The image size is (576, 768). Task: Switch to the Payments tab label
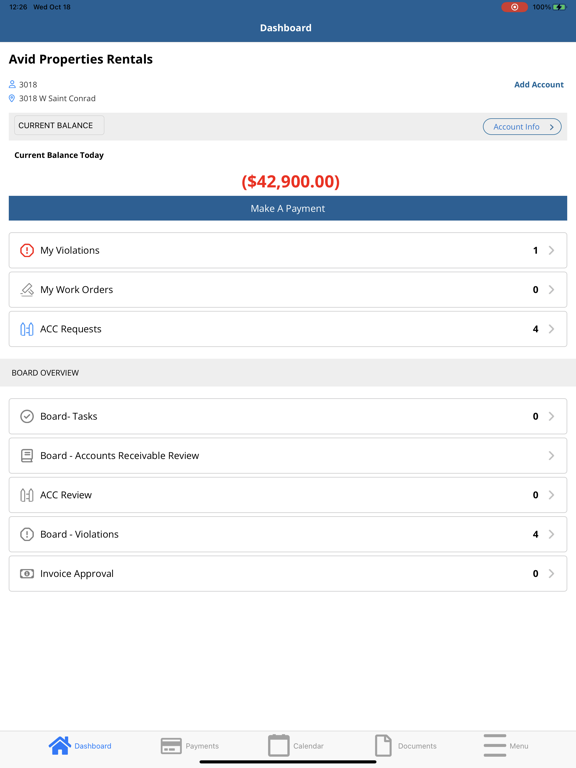point(202,746)
